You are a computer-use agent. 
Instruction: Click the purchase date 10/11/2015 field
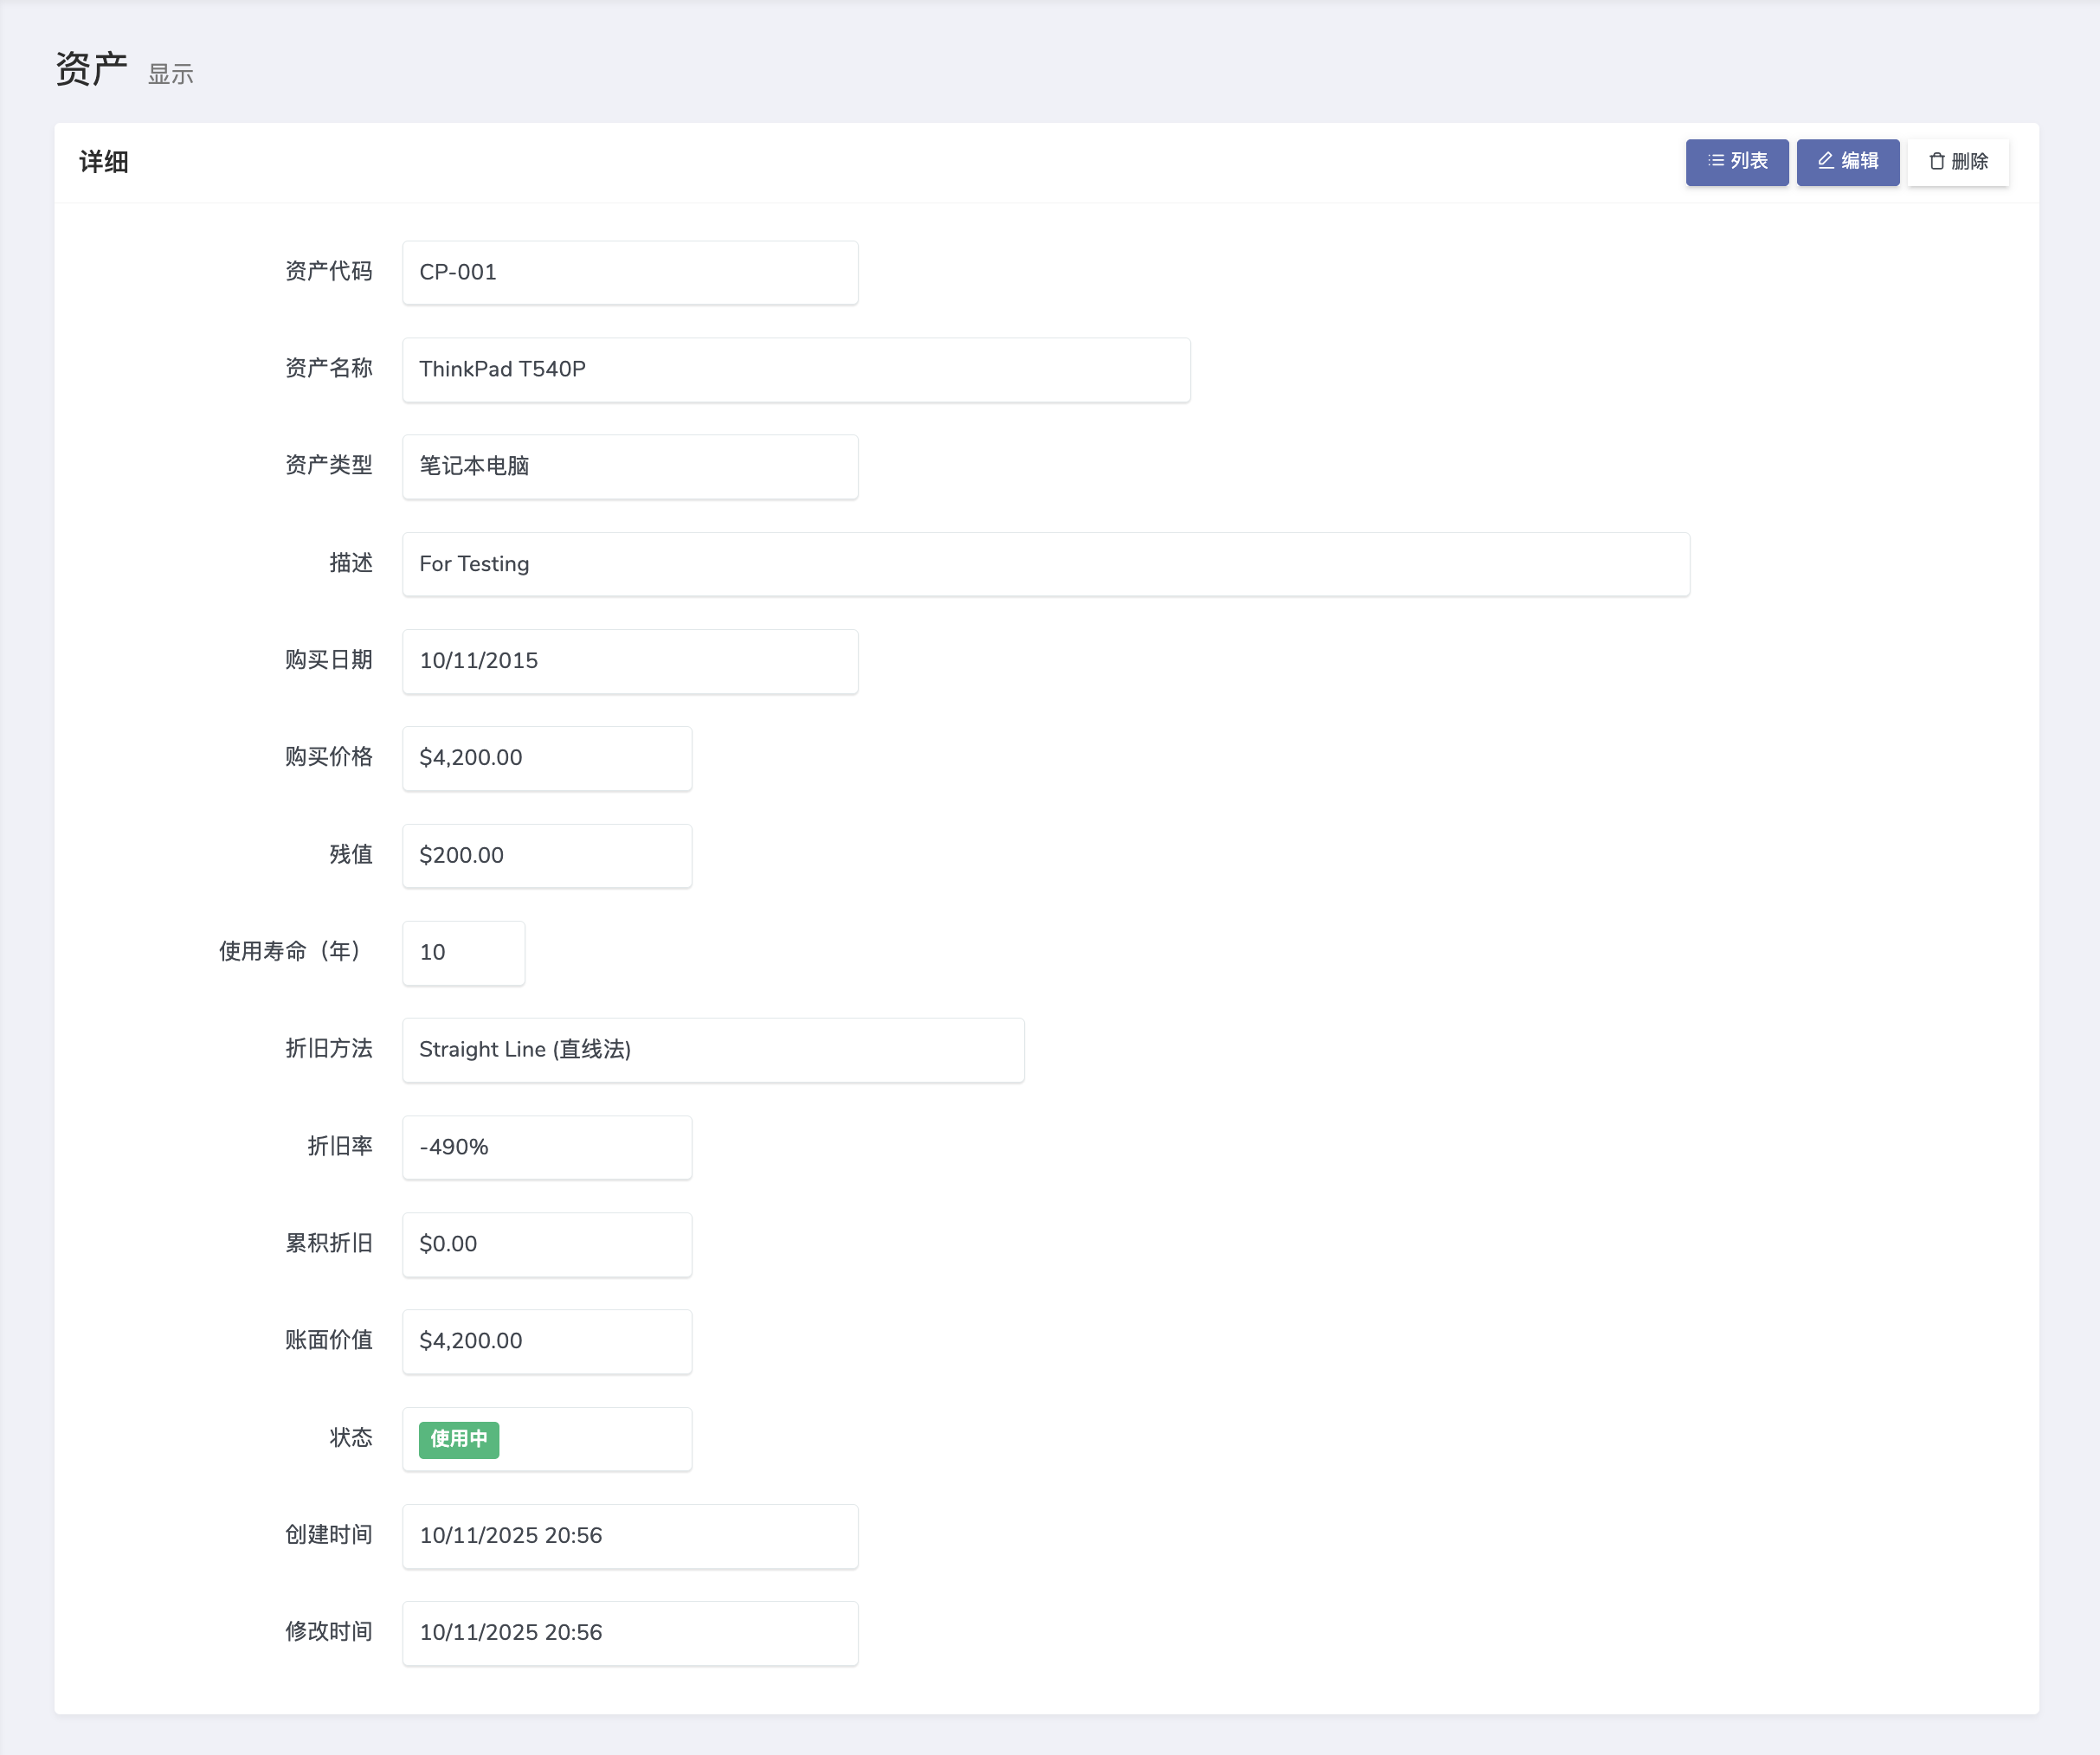pyautogui.click(x=630, y=661)
